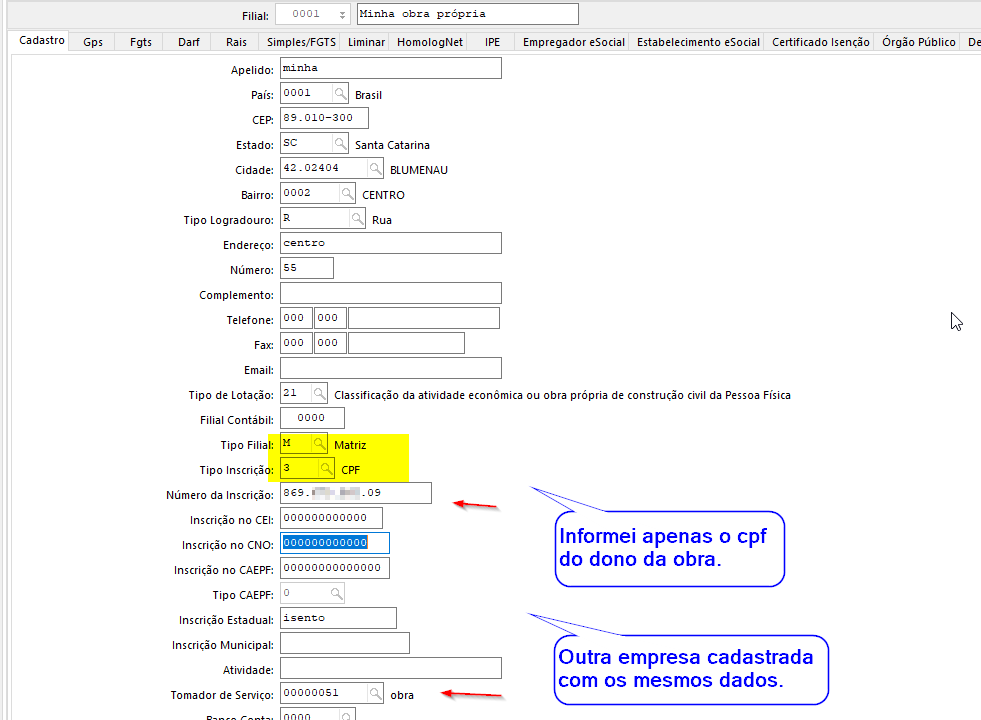Image resolution: width=981 pixels, height=720 pixels.
Task: Focus the Número da Inscrição field
Action: click(355, 493)
